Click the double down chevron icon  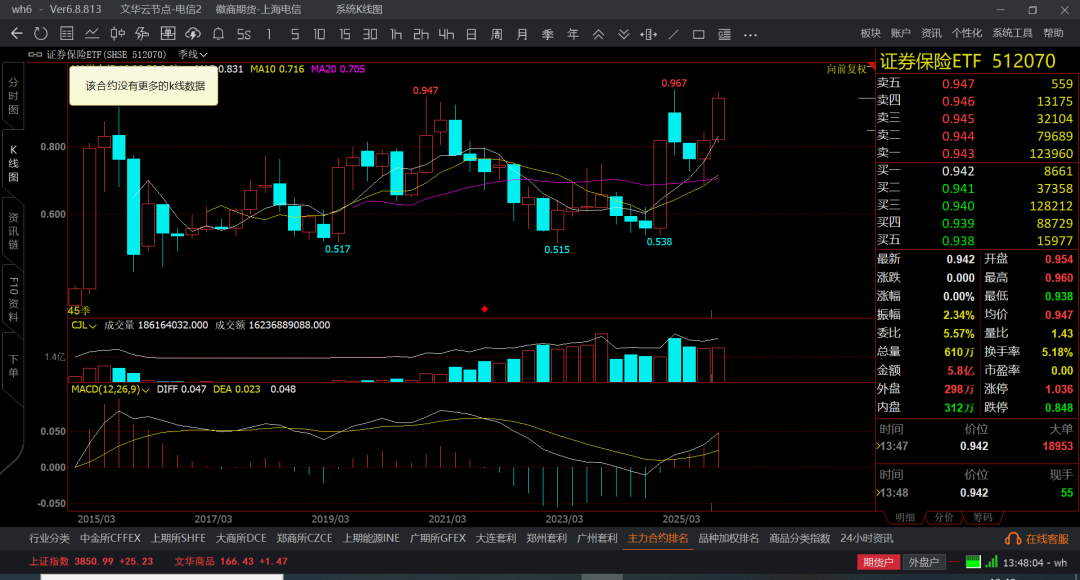tap(623, 34)
